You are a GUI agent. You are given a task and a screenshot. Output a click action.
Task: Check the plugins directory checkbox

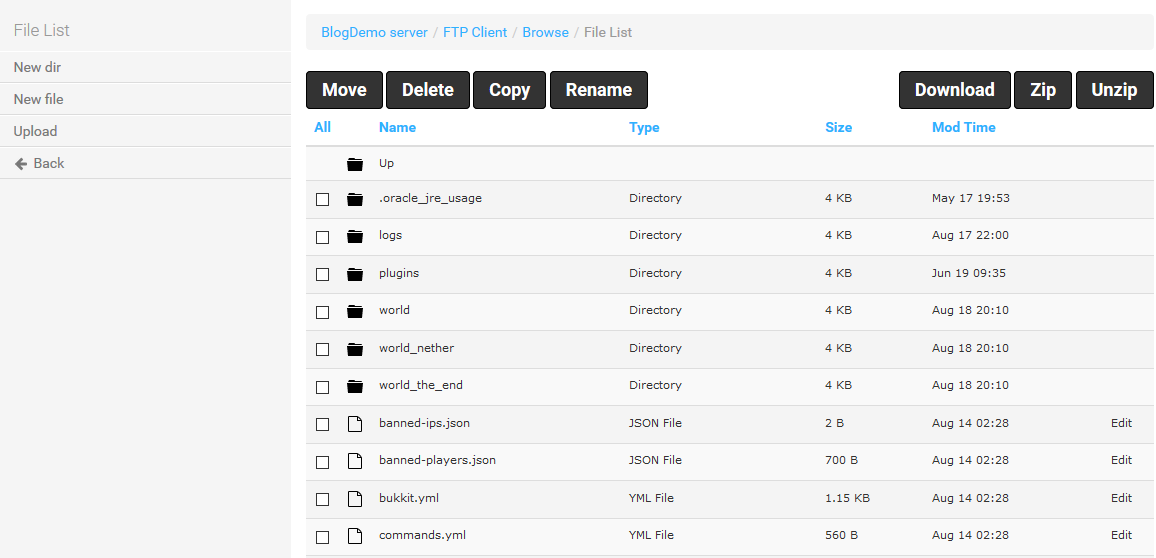click(322, 274)
